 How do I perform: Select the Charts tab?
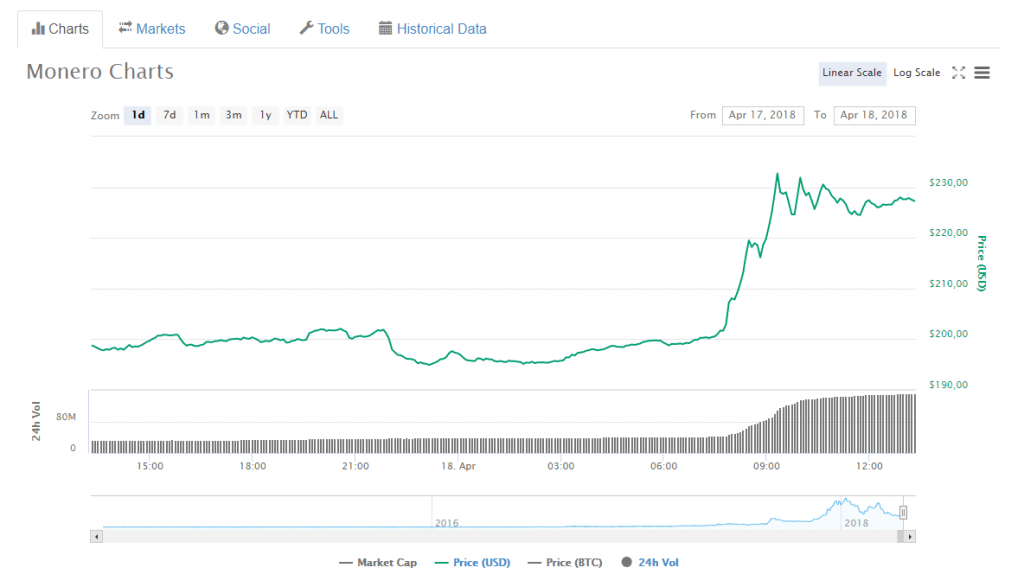pos(60,29)
